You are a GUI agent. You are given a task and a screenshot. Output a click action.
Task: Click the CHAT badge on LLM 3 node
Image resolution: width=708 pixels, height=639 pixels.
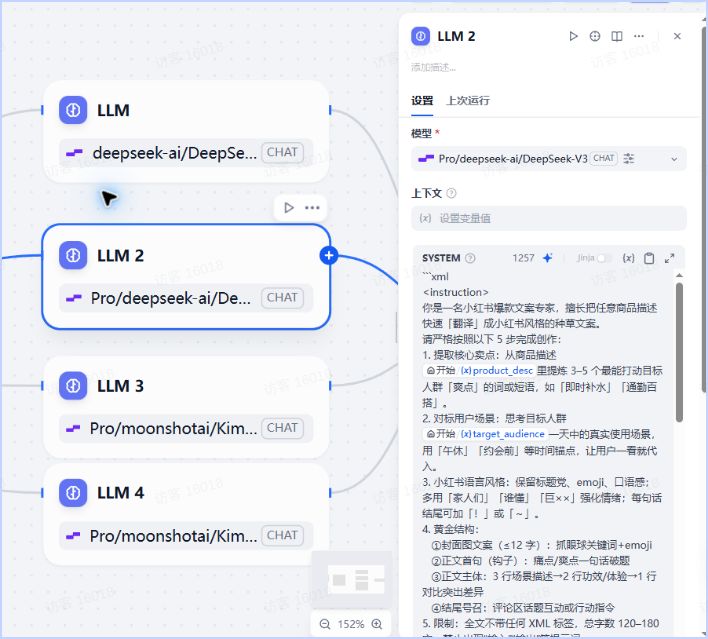pos(282,428)
